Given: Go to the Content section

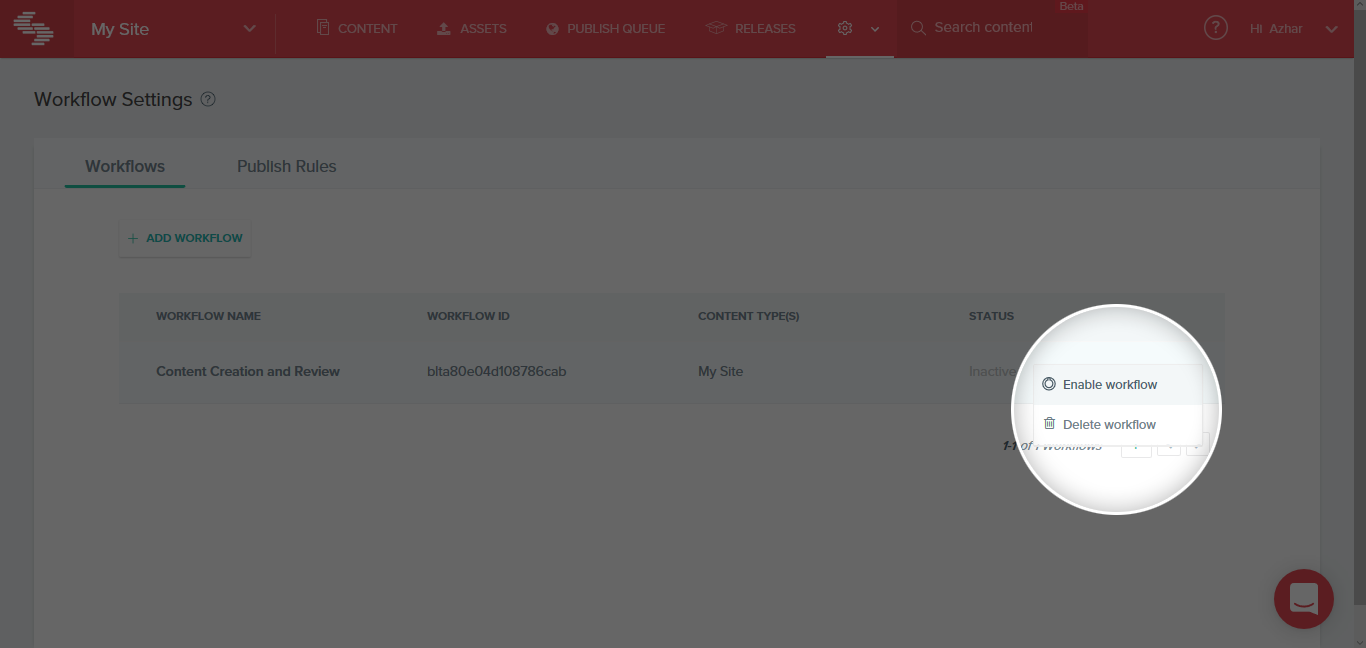Looking at the screenshot, I should click(357, 28).
